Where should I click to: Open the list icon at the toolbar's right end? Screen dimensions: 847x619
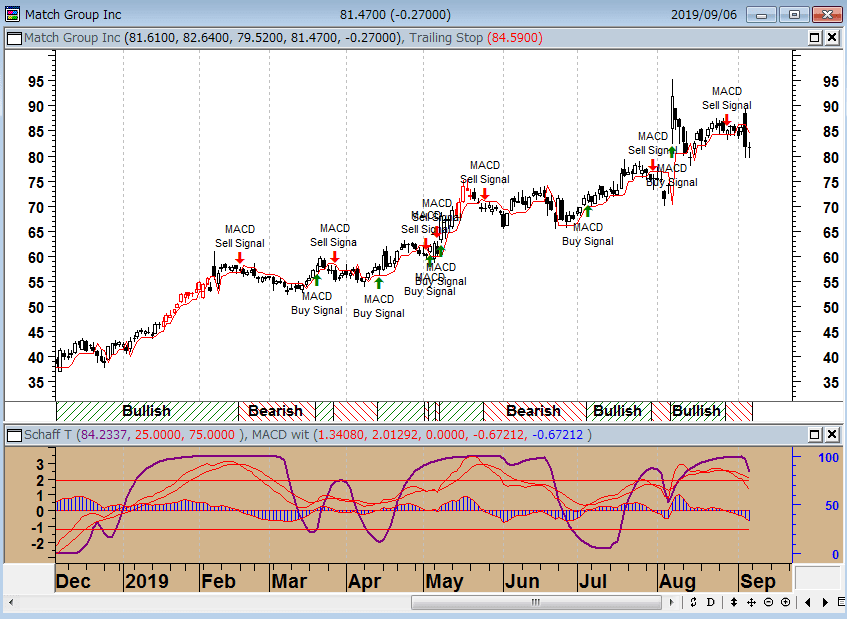[841, 602]
